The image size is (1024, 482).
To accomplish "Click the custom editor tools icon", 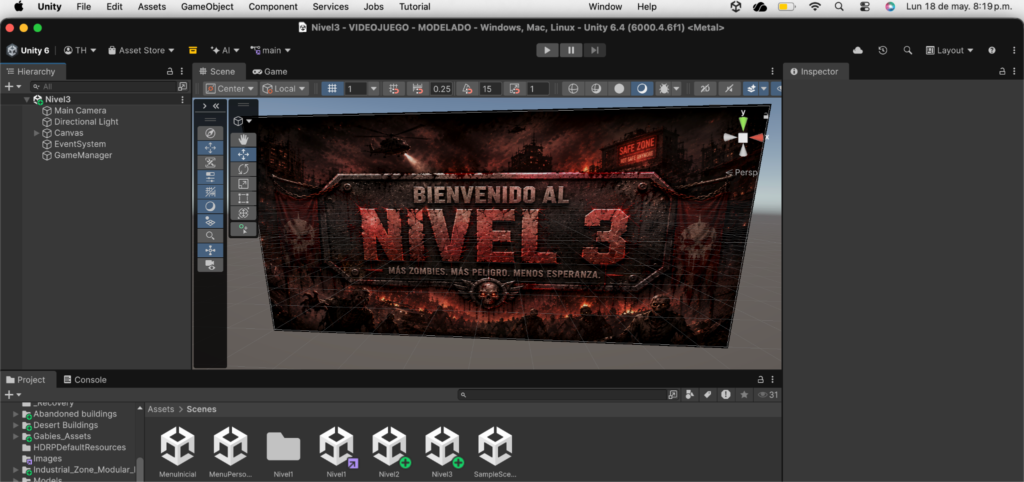I will tap(244, 229).
